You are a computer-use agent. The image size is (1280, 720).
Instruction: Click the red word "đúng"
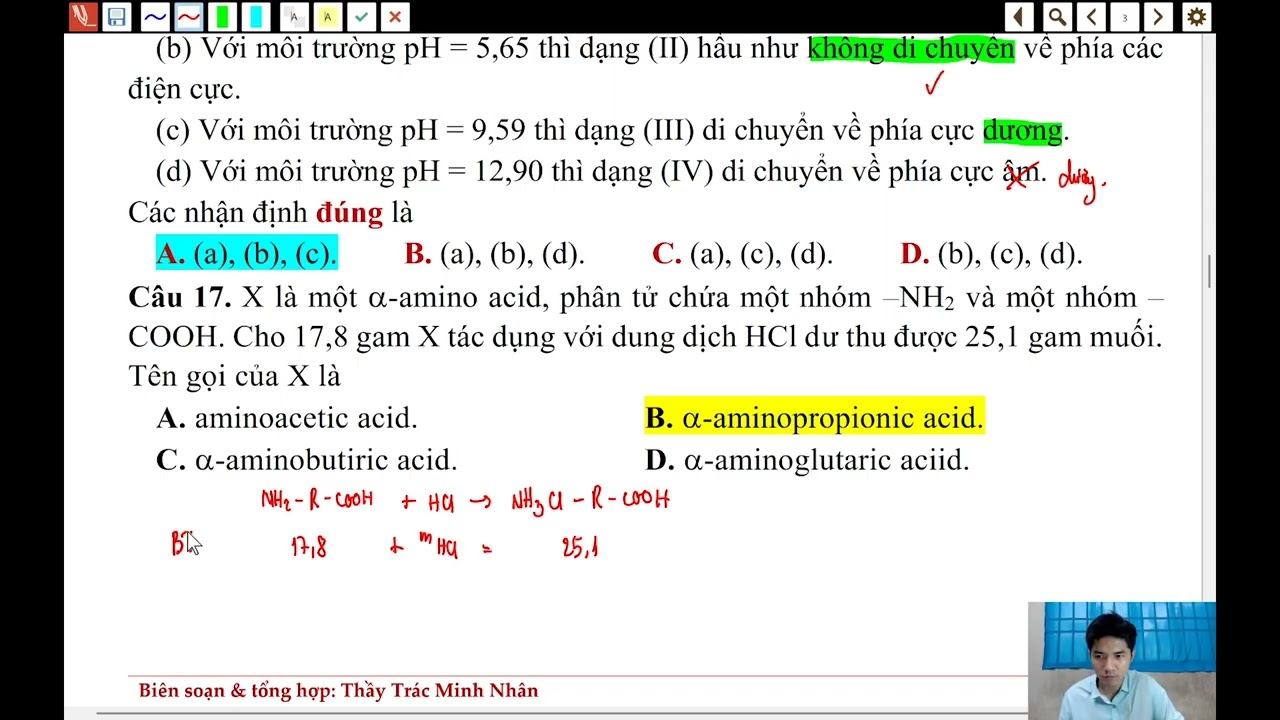pos(349,213)
